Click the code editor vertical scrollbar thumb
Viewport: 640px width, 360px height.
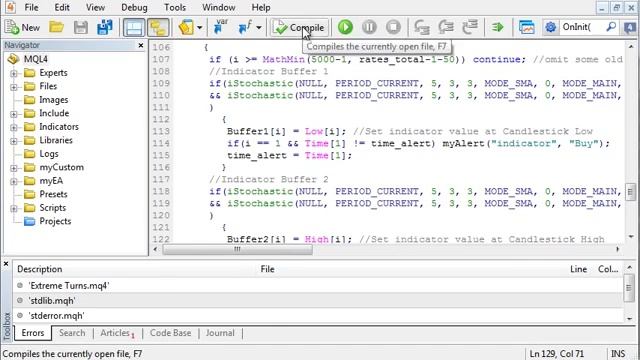pyautogui.click(x=631, y=191)
